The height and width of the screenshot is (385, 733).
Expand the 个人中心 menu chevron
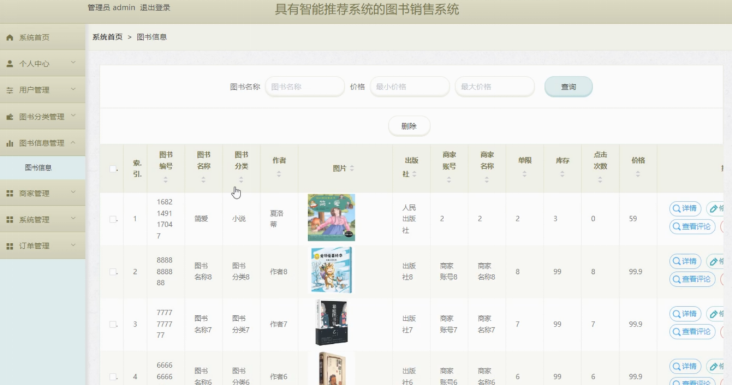point(73,62)
